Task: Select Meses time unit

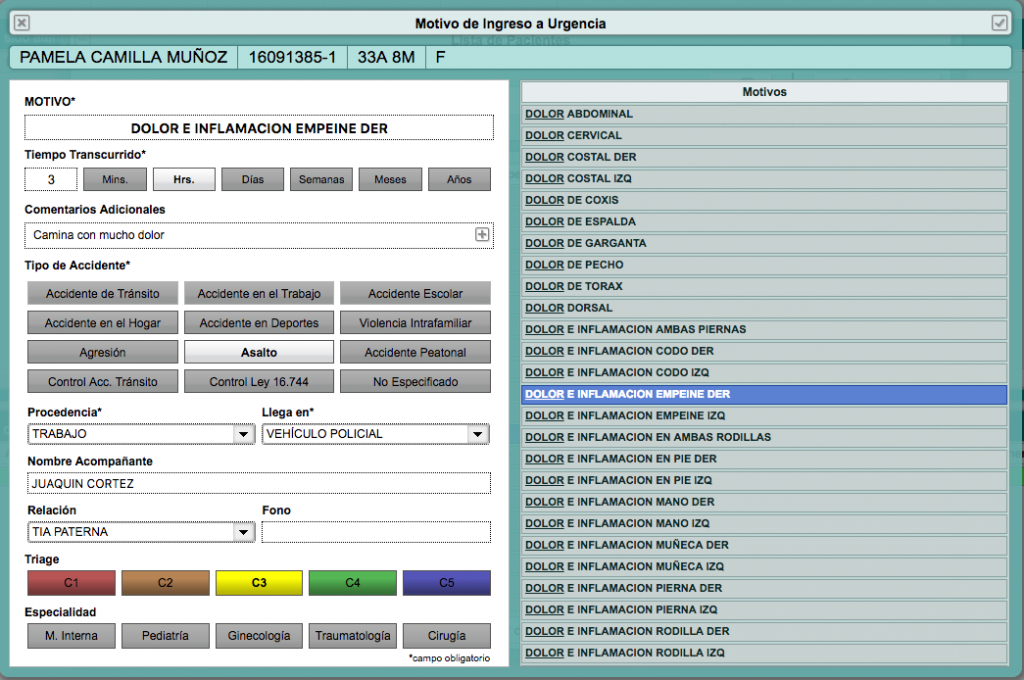Action: [x=391, y=179]
